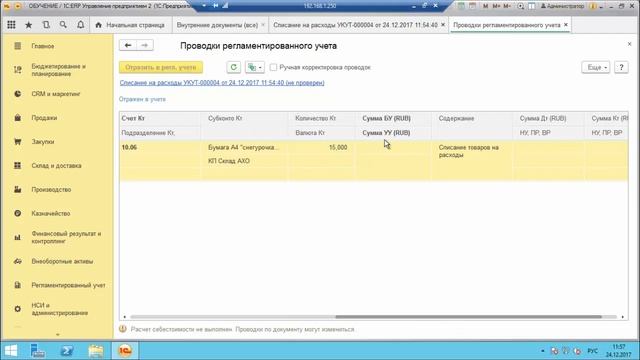Open notifications via the bell icon
Viewport: 640px width, 360px height.
point(81,25)
